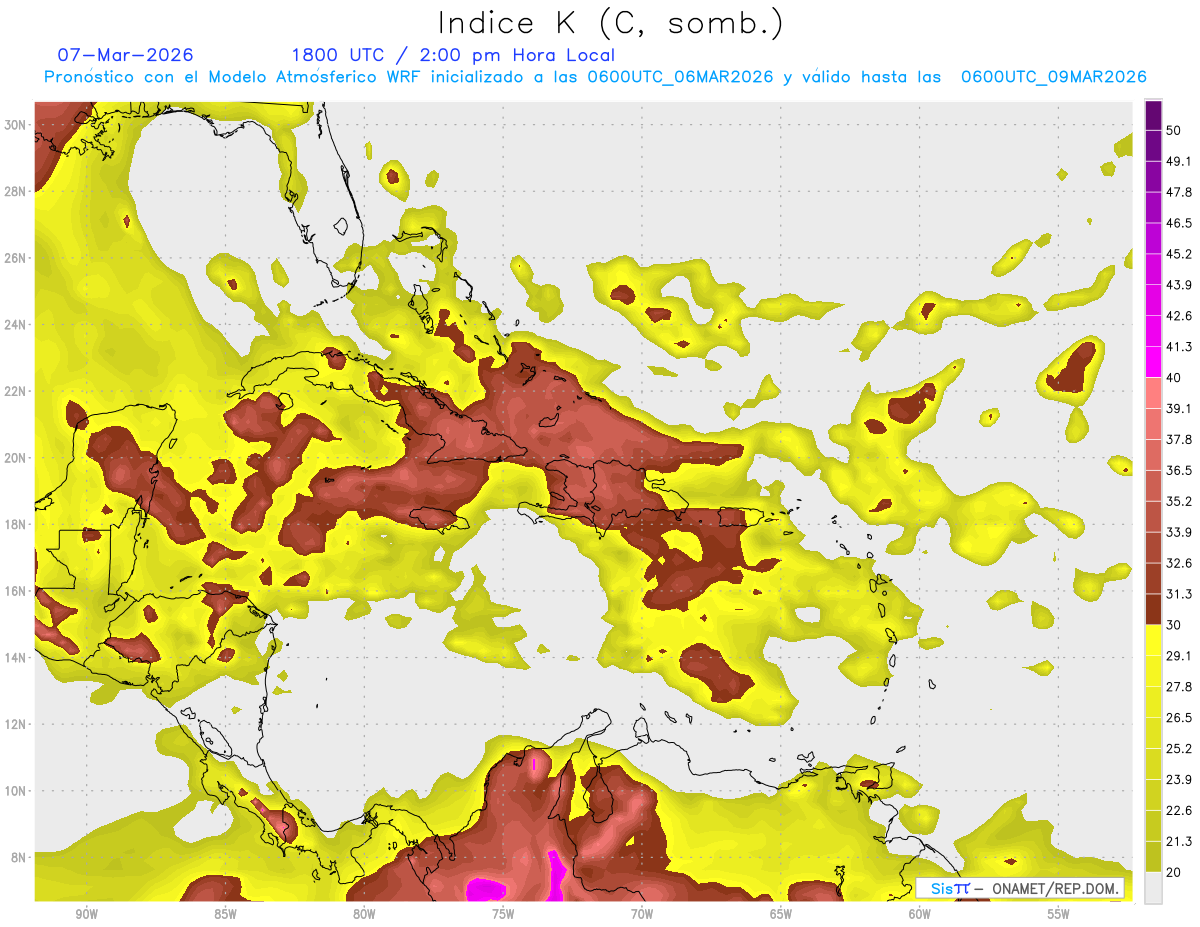Select the "07-Mar-2026" date text
The image size is (1200, 927).
126,55
